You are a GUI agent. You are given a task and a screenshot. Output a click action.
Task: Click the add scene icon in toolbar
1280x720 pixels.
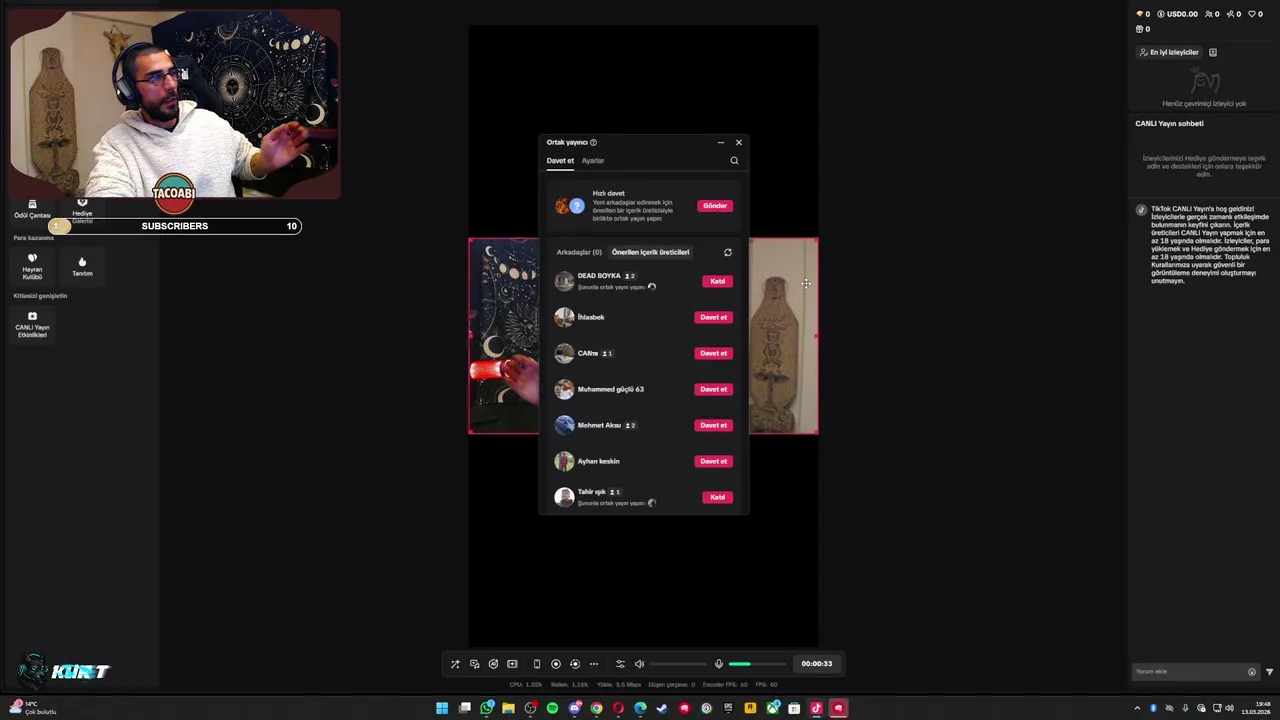512,664
